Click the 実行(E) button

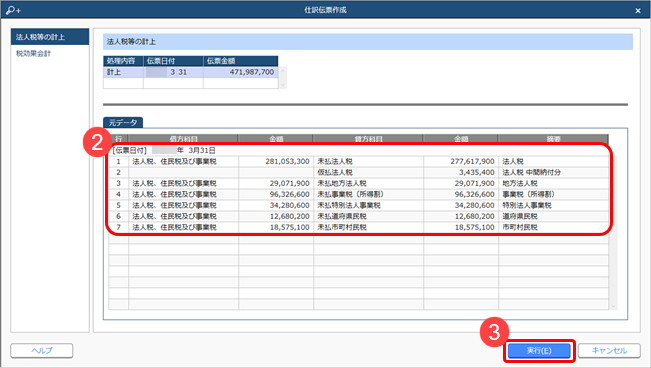[539, 351]
